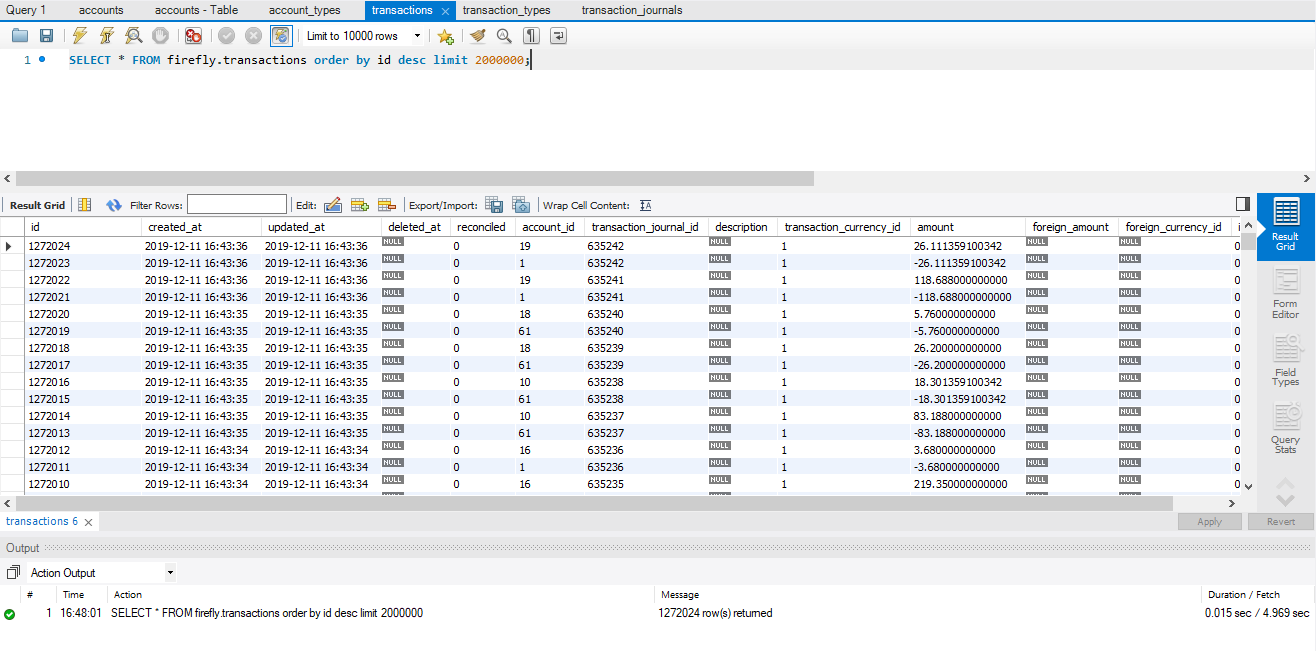Screen dimensions: 1316x651
Task: Switch to the account_types tab
Action: coord(304,10)
